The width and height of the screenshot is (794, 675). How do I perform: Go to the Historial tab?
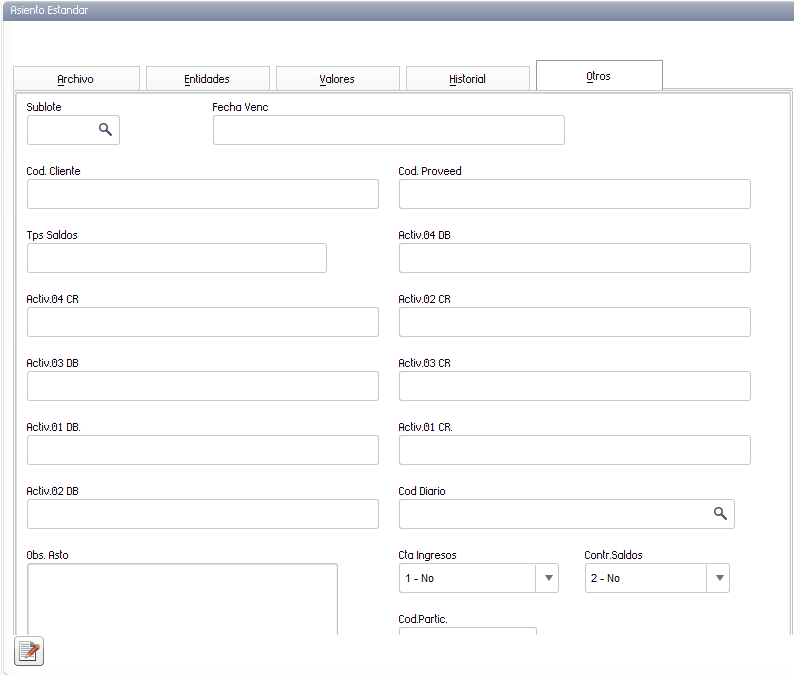[x=467, y=79]
